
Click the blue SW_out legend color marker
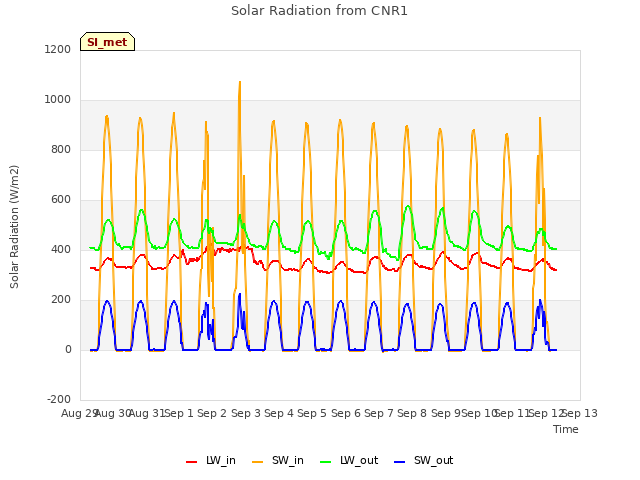pos(400,462)
